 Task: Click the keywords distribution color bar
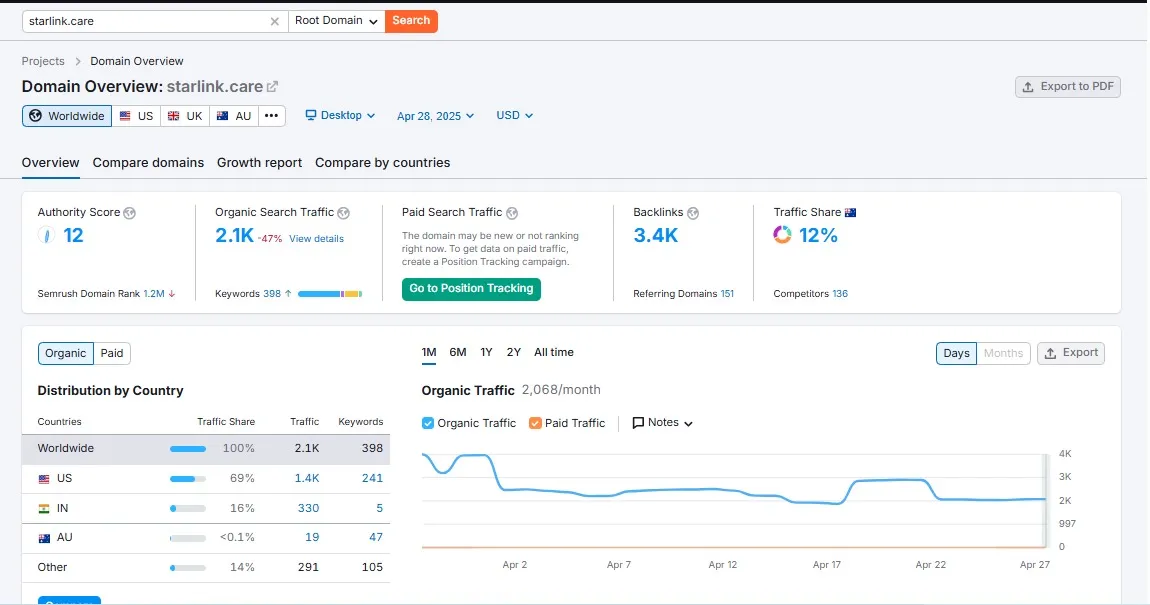[329, 294]
